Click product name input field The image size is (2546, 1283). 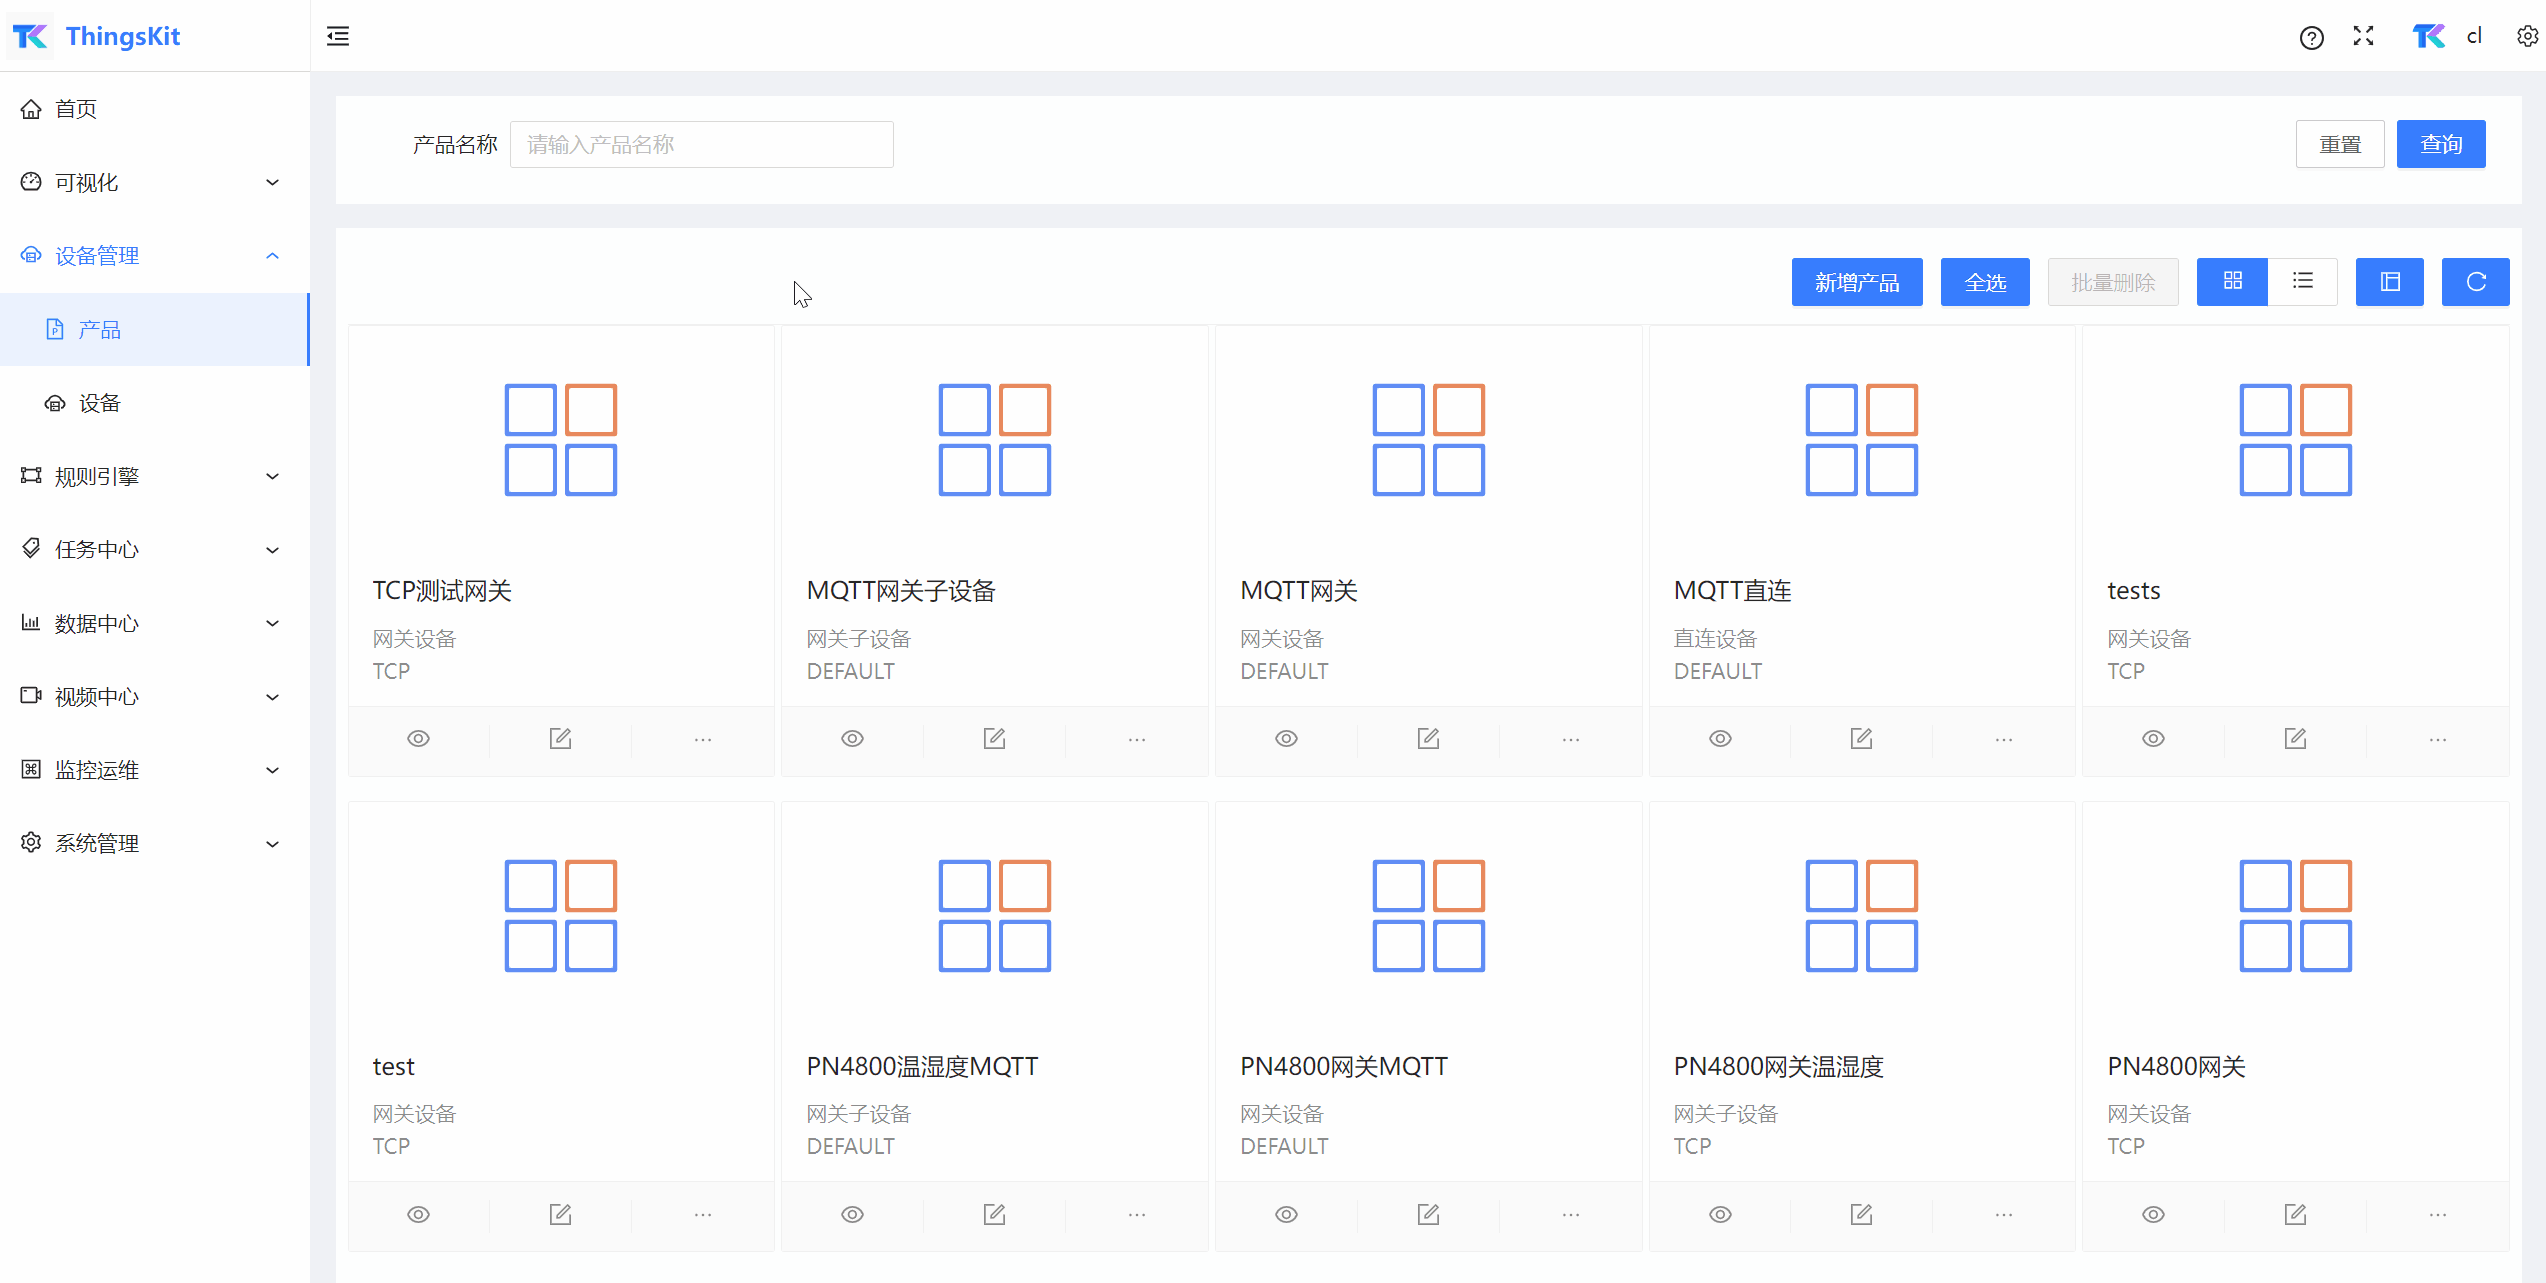tap(702, 144)
